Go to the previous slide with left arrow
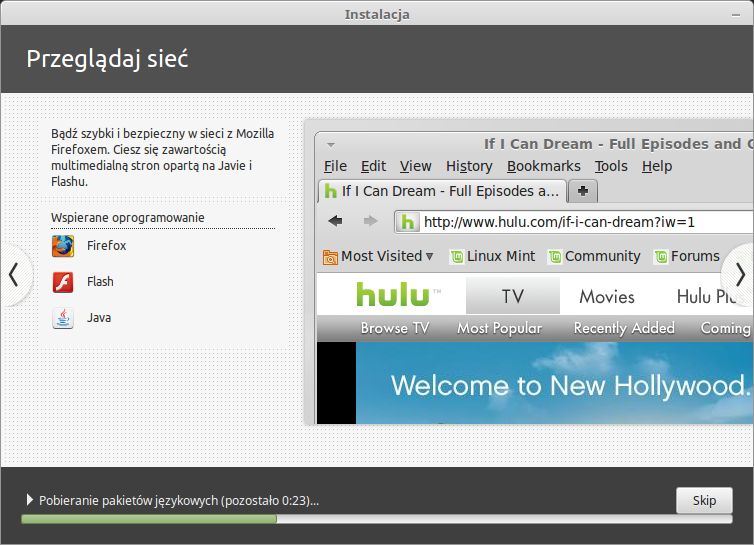The image size is (754, 545). coord(14,275)
